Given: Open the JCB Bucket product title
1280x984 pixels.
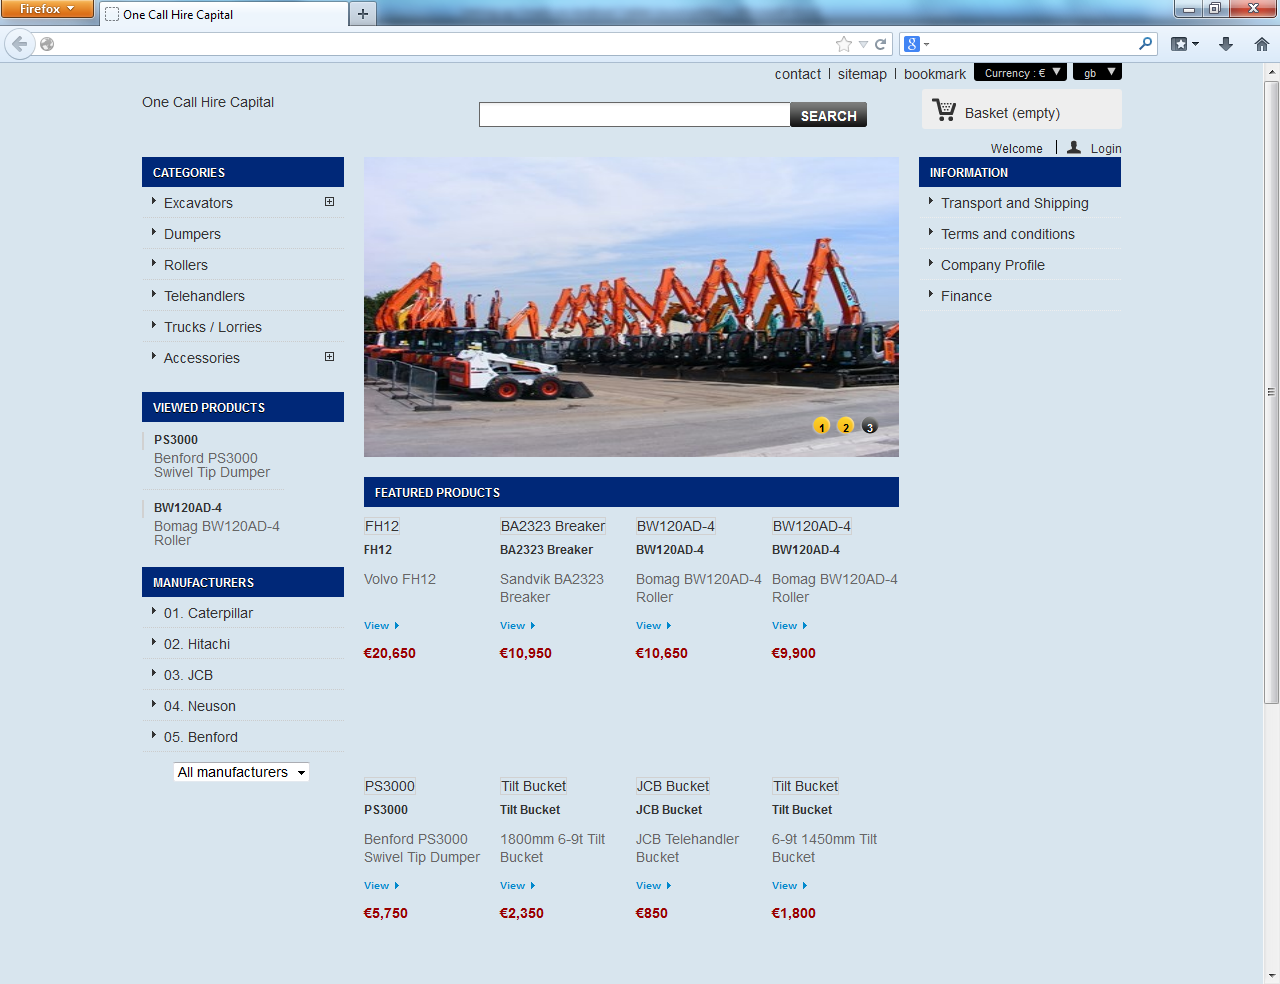Looking at the screenshot, I should tap(669, 810).
